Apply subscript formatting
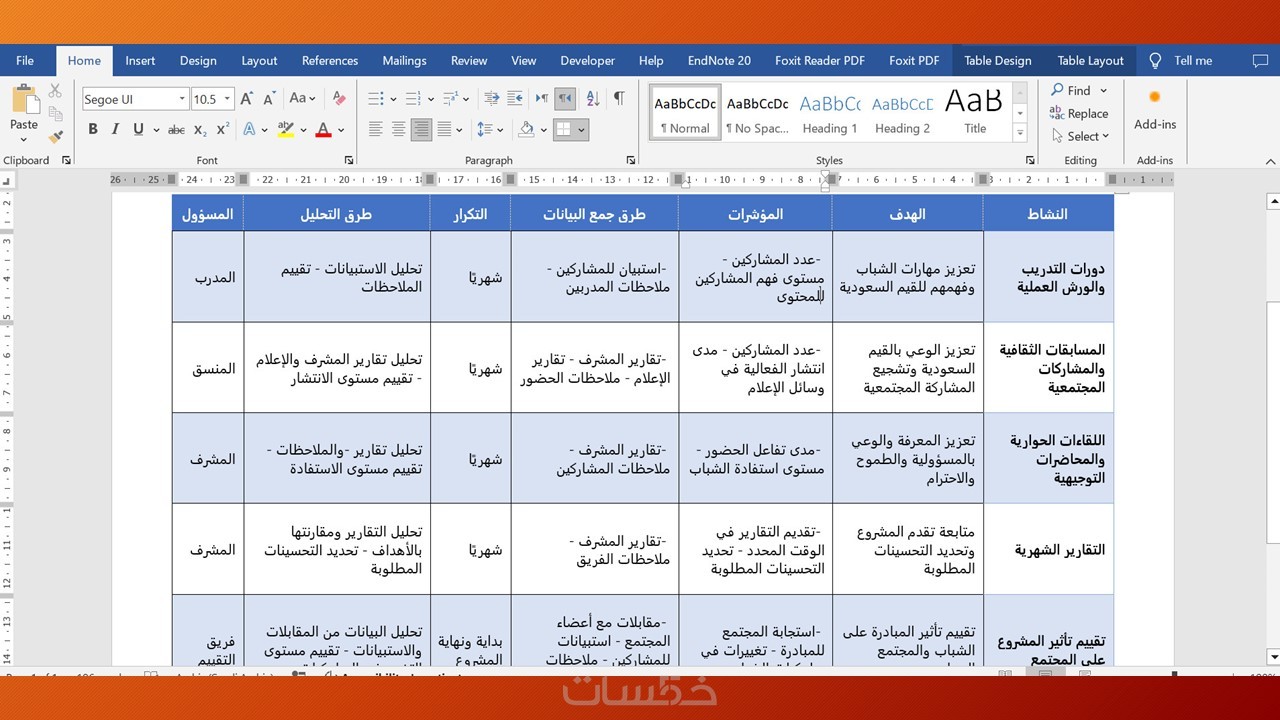The width and height of the screenshot is (1280, 720). (200, 129)
